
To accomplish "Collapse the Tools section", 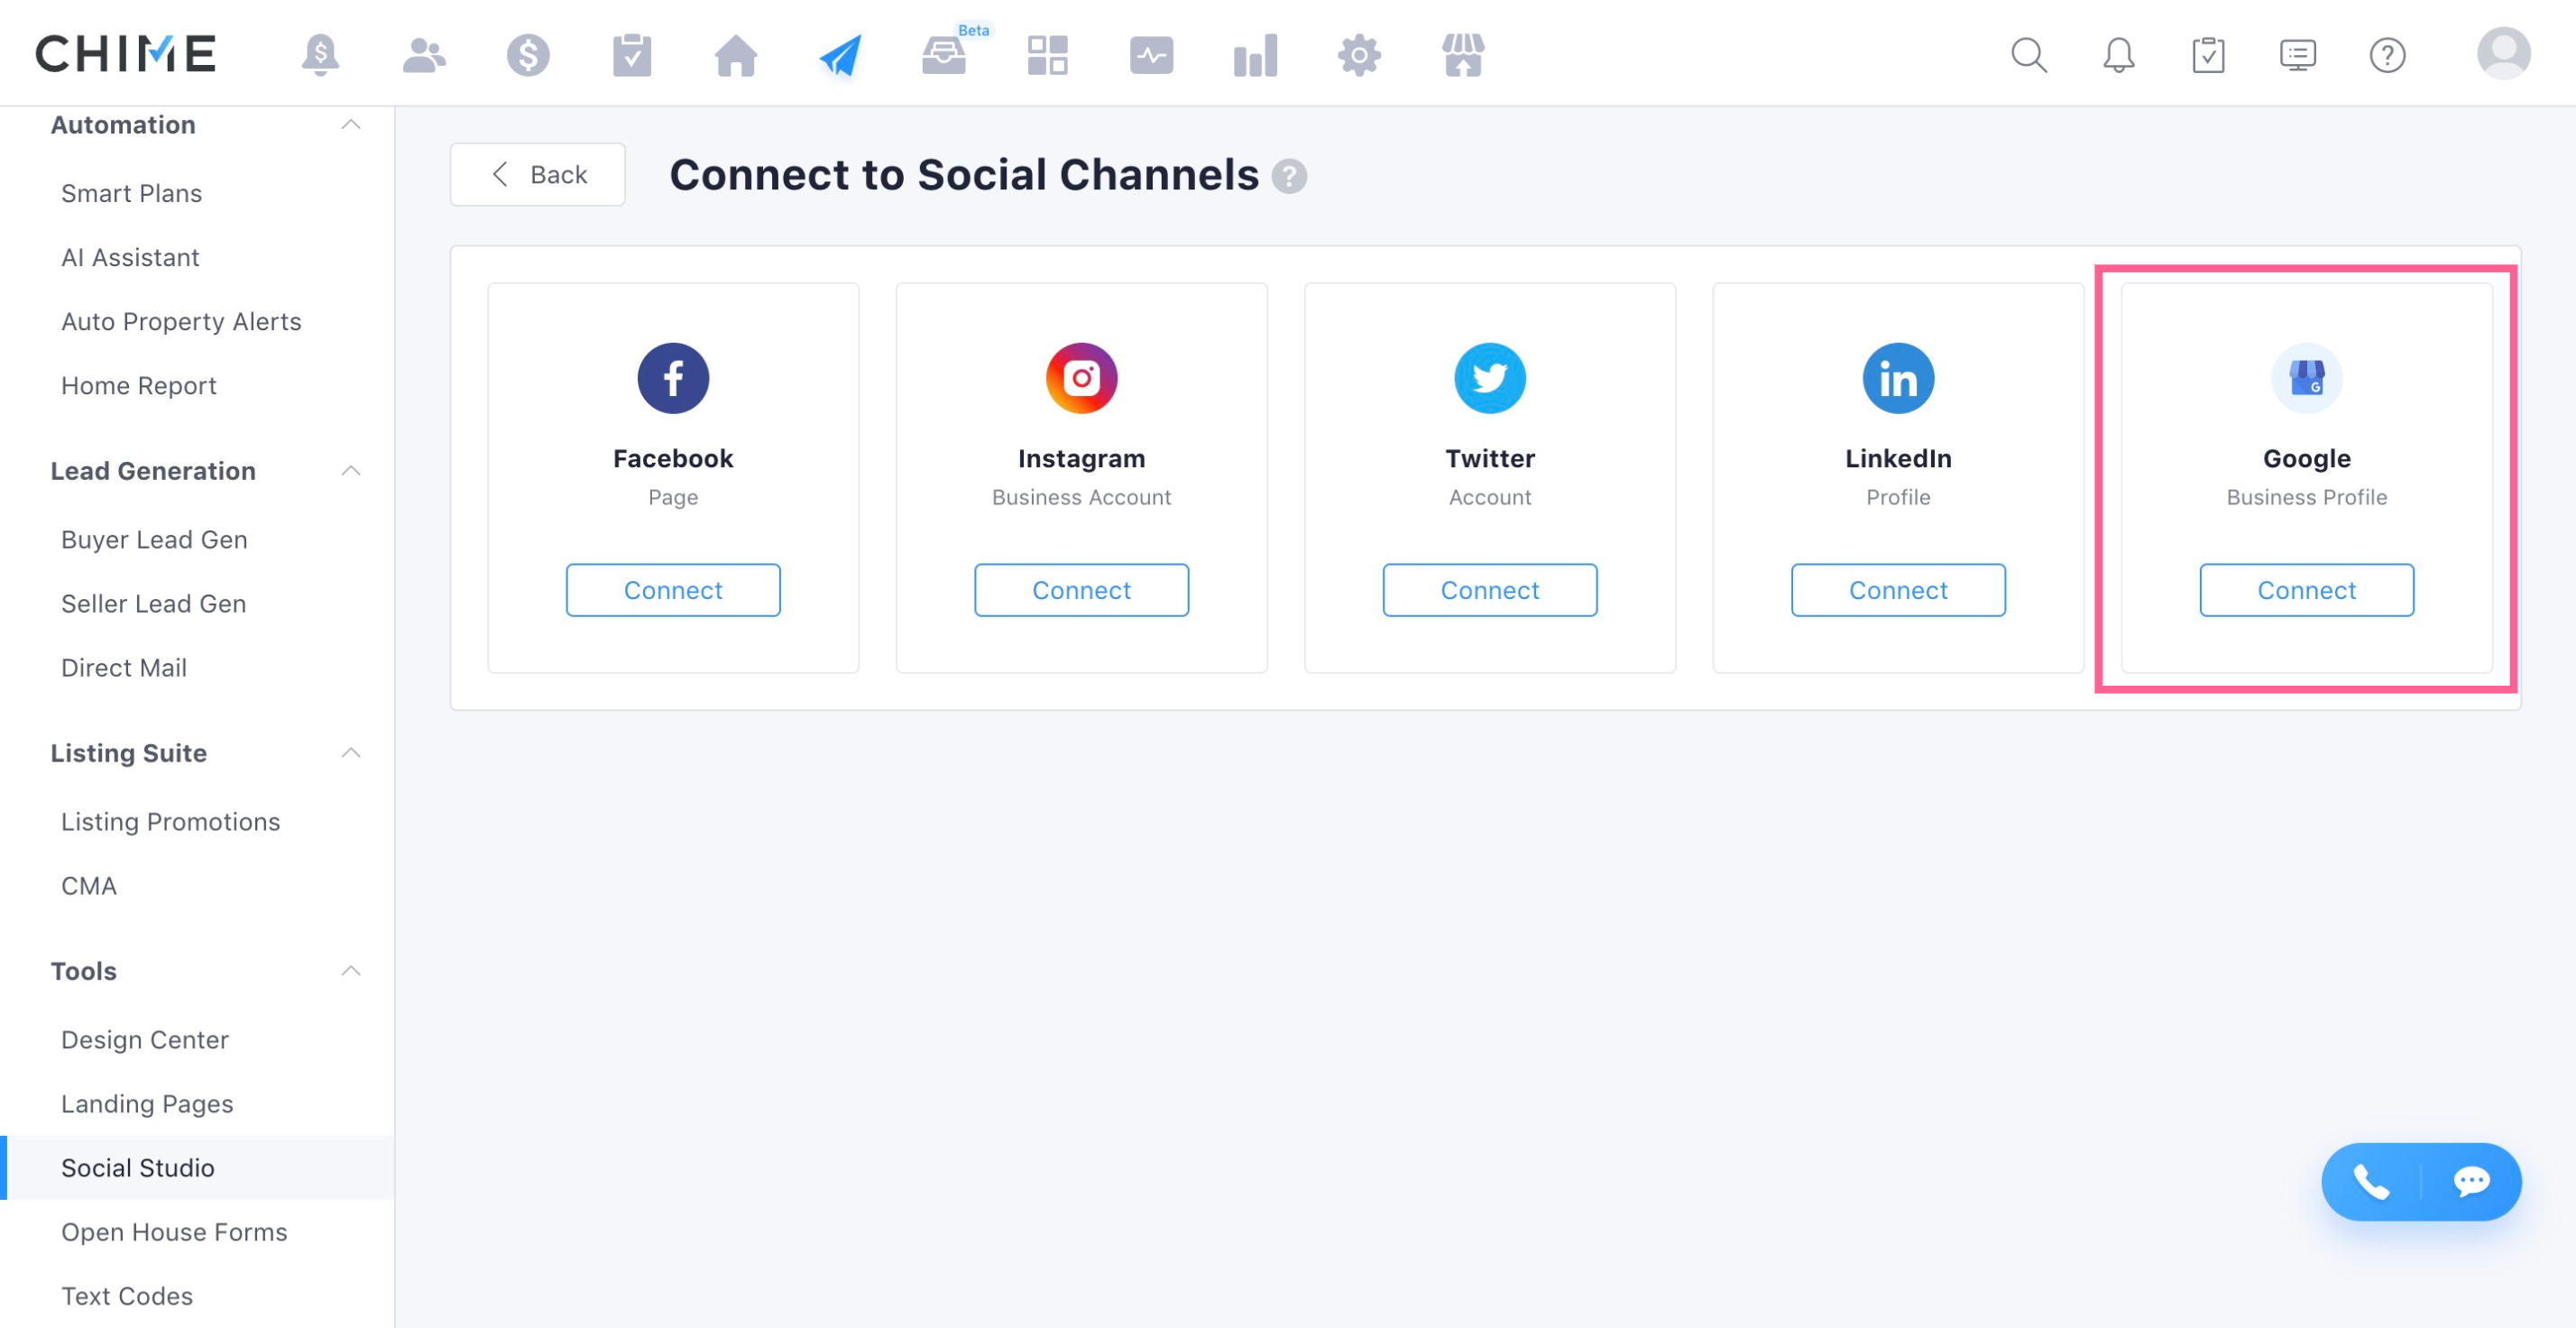I will (x=350, y=971).
